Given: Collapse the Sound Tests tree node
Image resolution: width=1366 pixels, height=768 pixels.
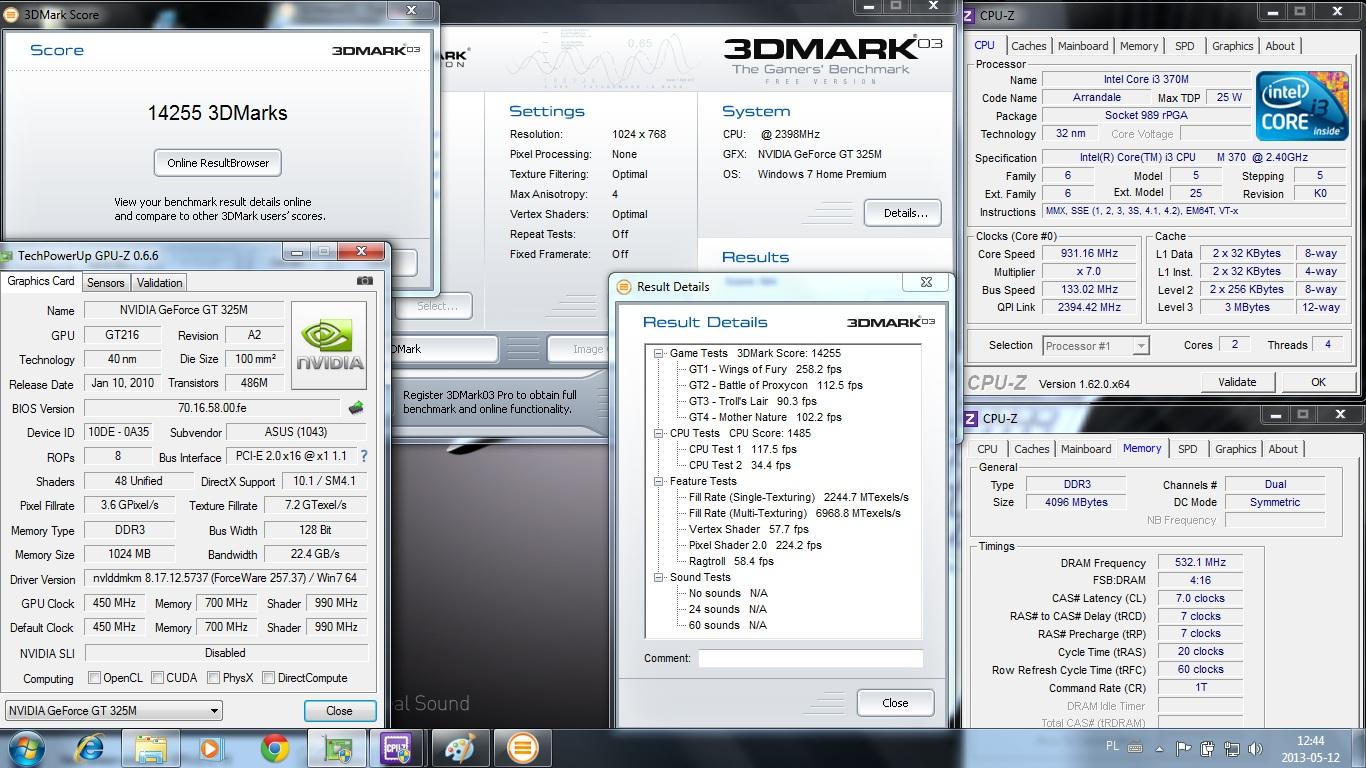Looking at the screenshot, I should (x=659, y=577).
